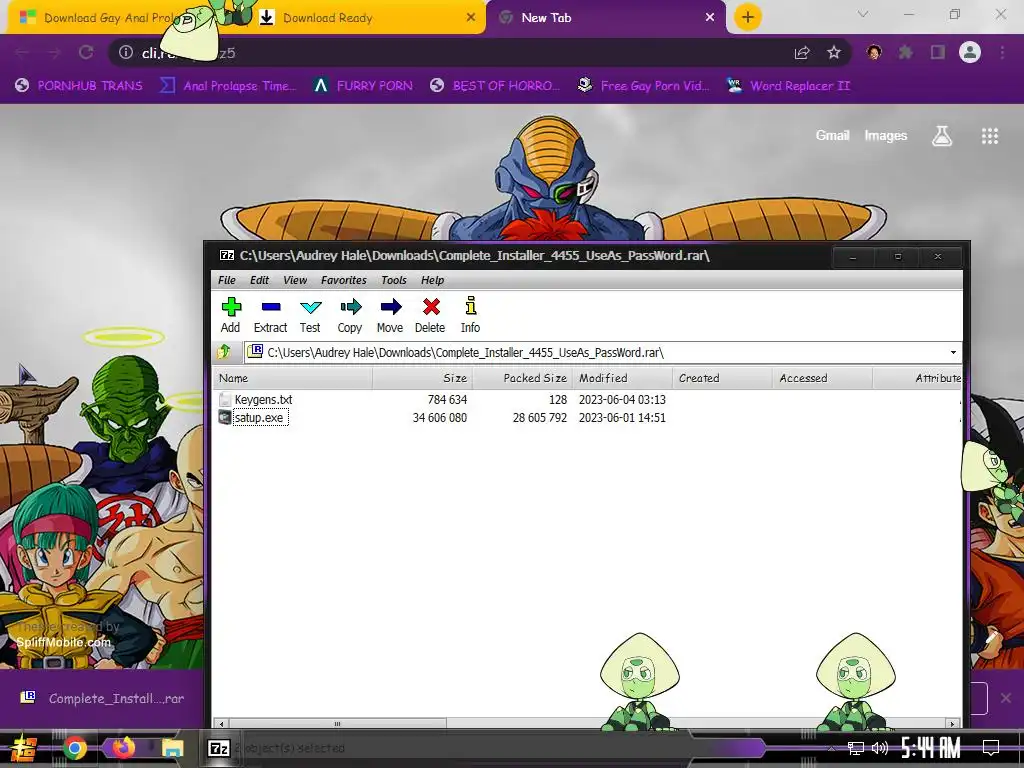The width and height of the screenshot is (1024, 768).
Task: Bookmark this page with the star icon
Action: [x=834, y=52]
